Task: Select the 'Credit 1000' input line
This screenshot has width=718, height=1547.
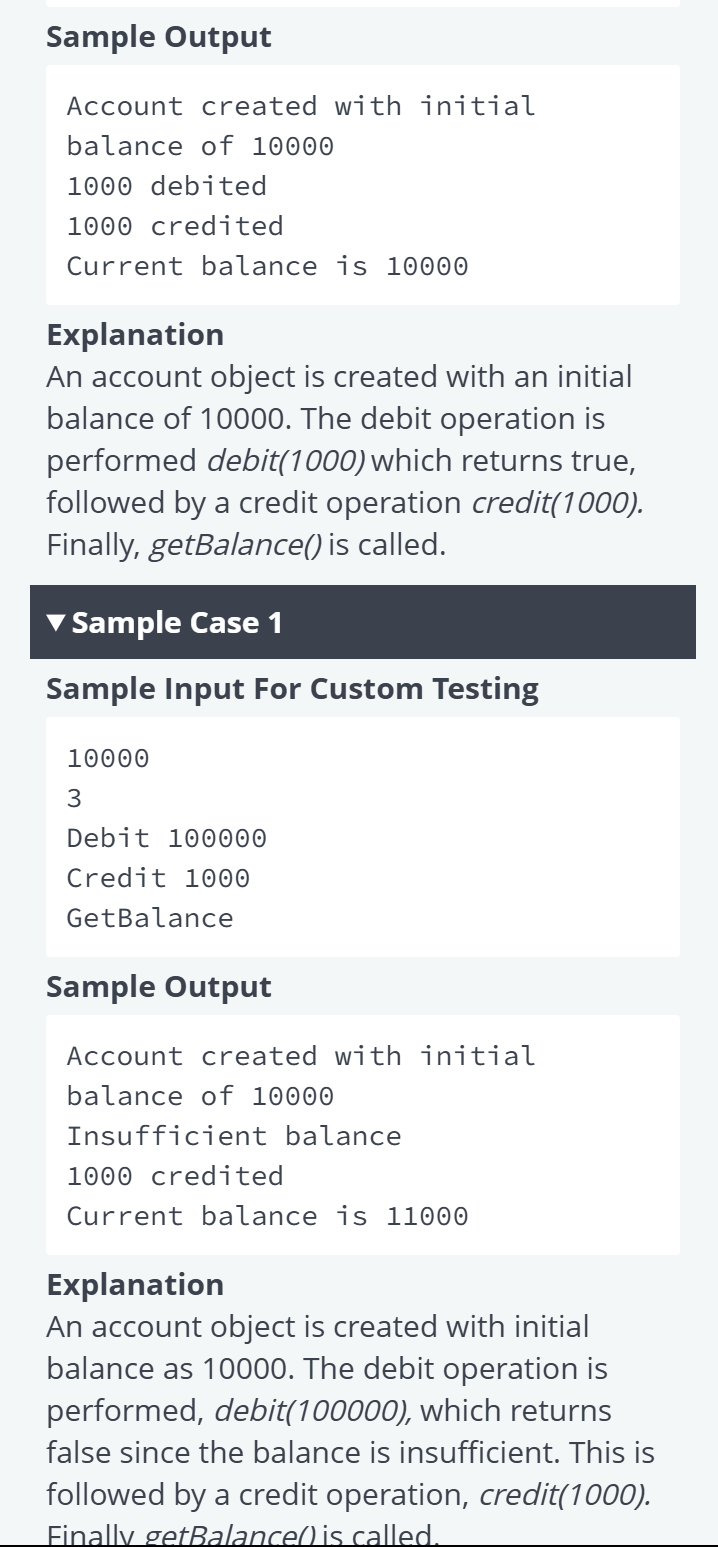Action: tap(158, 878)
